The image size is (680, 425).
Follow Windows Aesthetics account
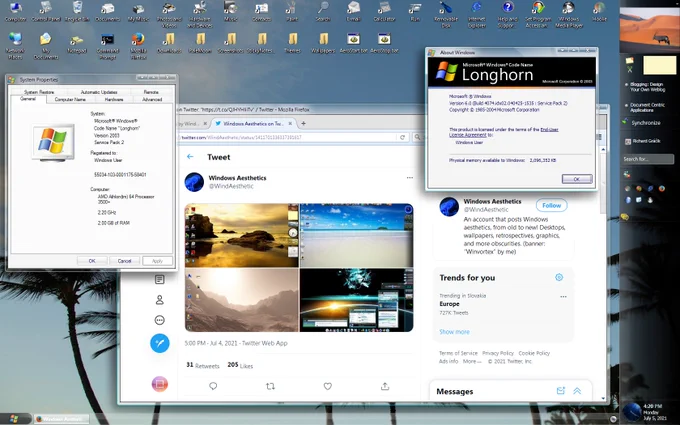click(552, 206)
